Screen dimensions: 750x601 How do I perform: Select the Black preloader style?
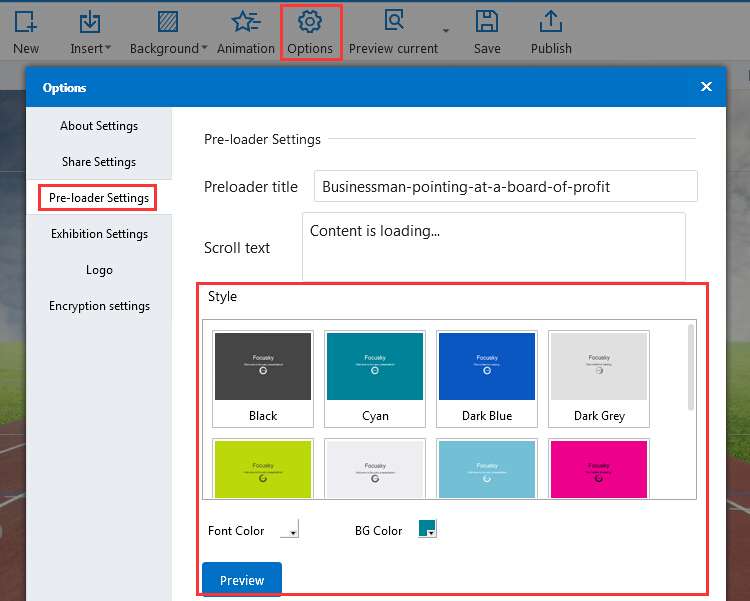tap(263, 378)
